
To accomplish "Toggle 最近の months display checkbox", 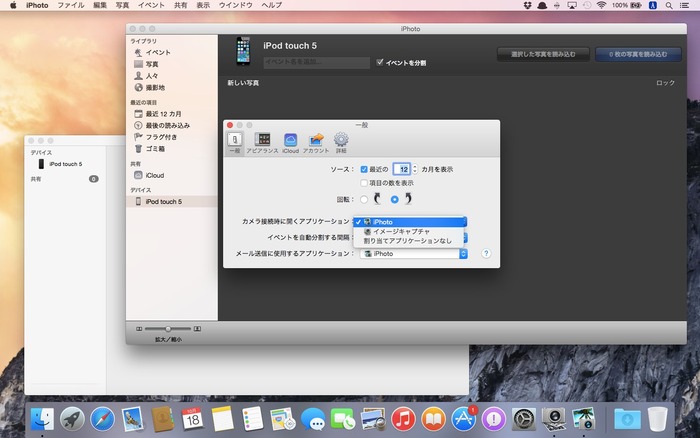I will coord(364,169).
